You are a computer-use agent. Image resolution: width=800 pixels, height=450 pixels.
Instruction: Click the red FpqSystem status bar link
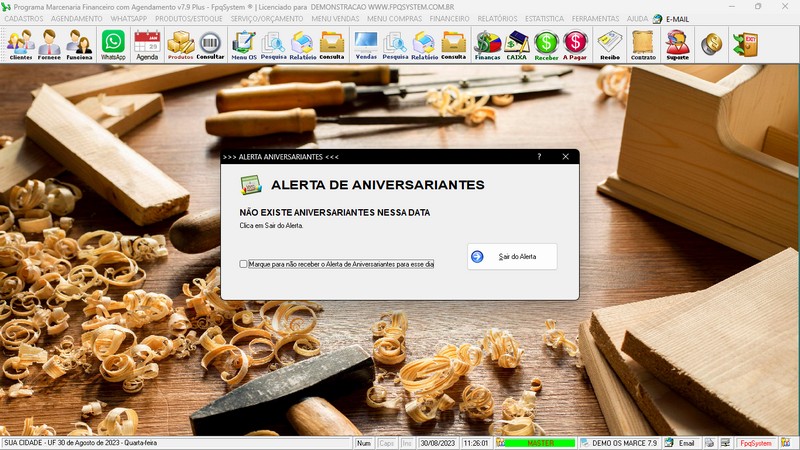(x=756, y=443)
